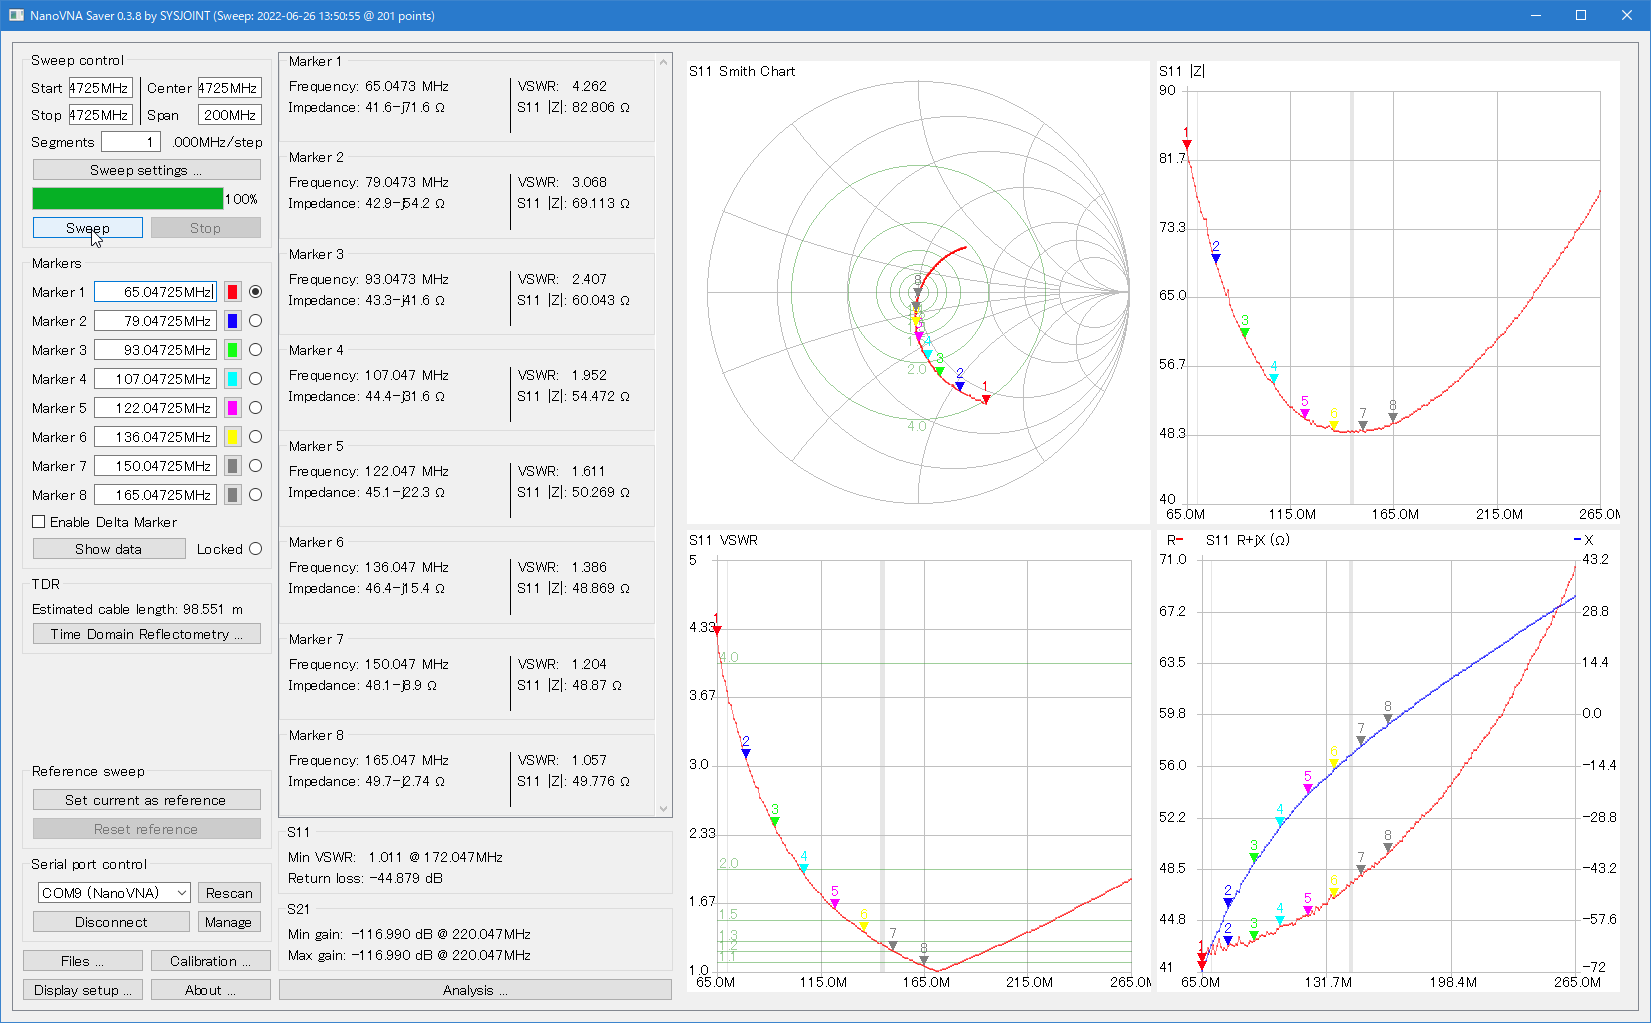Select the Marker 2 radio button
Image resolution: width=1651 pixels, height=1023 pixels.
[256, 321]
